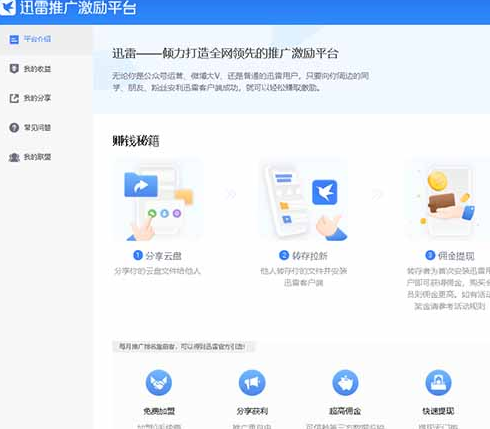Click the 平台介绍 sidebar icon
The image size is (490, 429).
[x=14, y=40]
